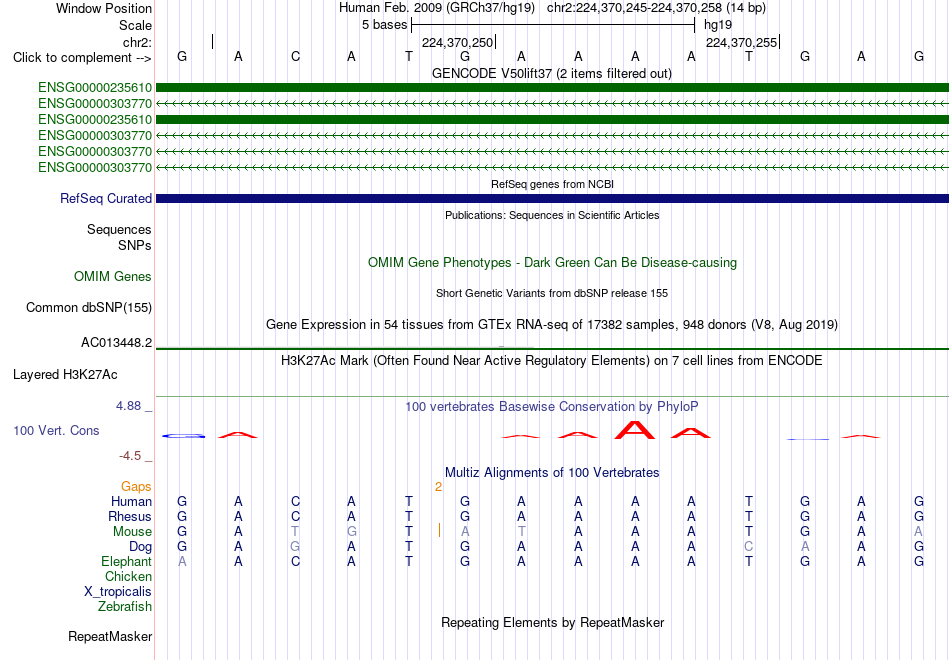Open the GENCODE V50lift37 track title
Screen dimensions: 950x660
pos(552,73)
